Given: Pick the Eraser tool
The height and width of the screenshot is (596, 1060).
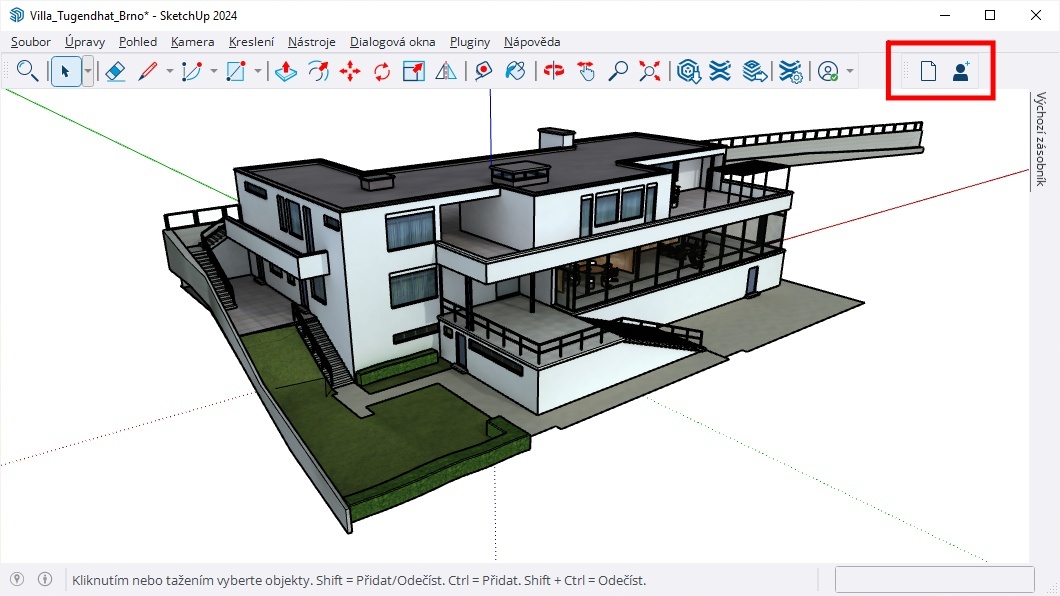Looking at the screenshot, I should [116, 71].
